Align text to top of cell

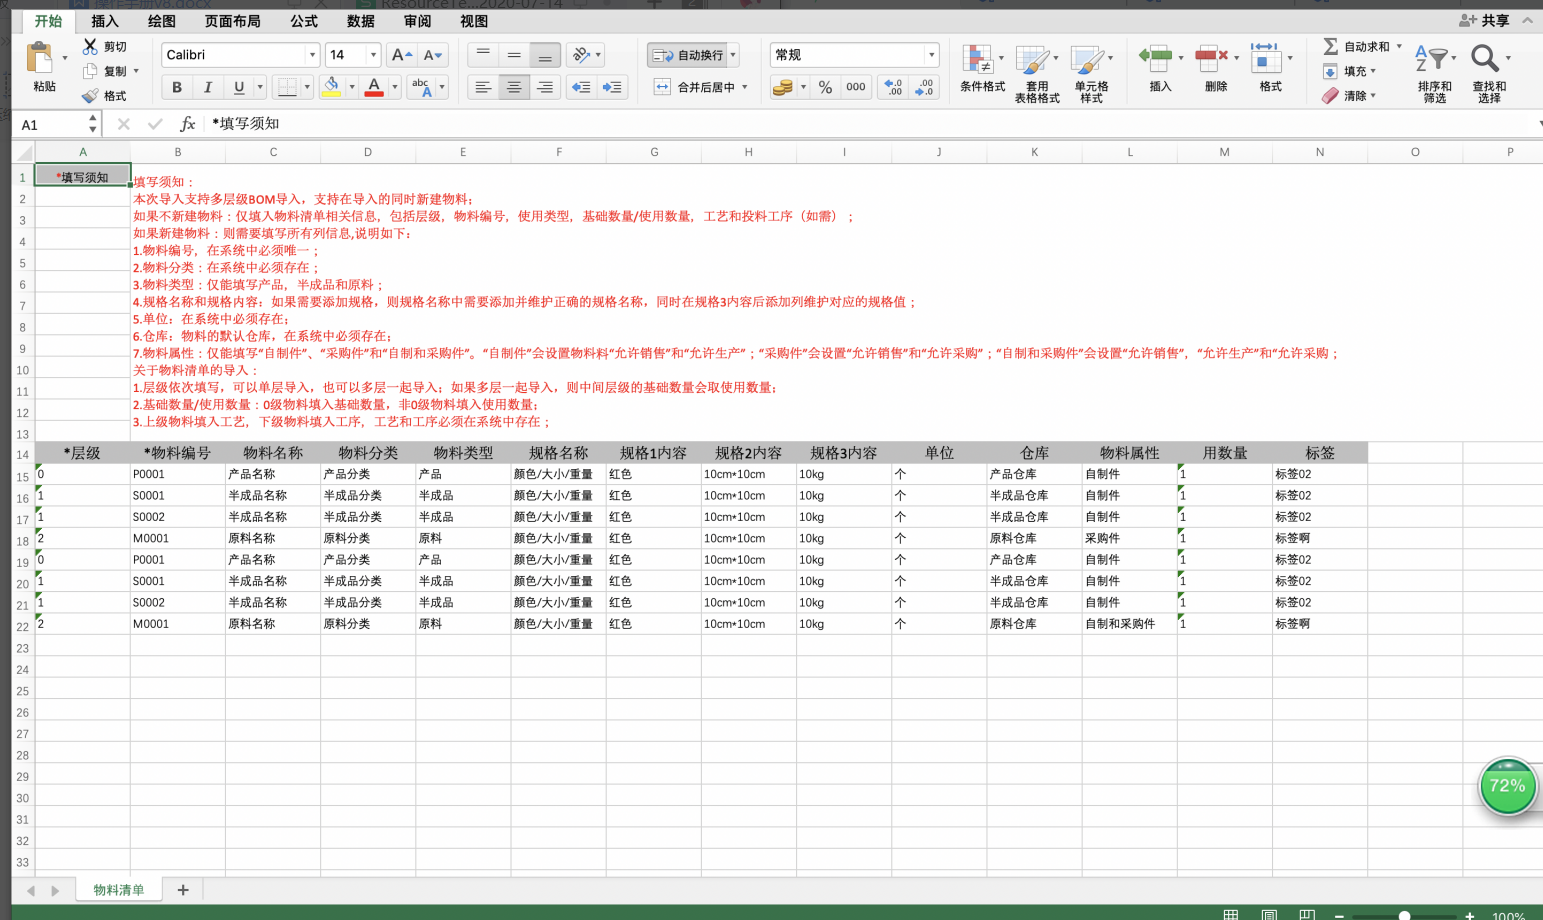483,55
